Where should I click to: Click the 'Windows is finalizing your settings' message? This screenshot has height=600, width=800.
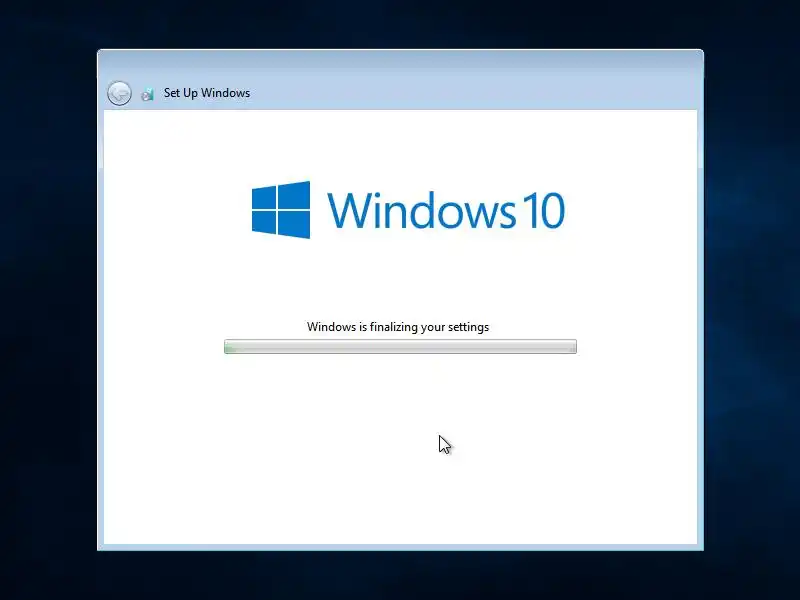point(398,327)
